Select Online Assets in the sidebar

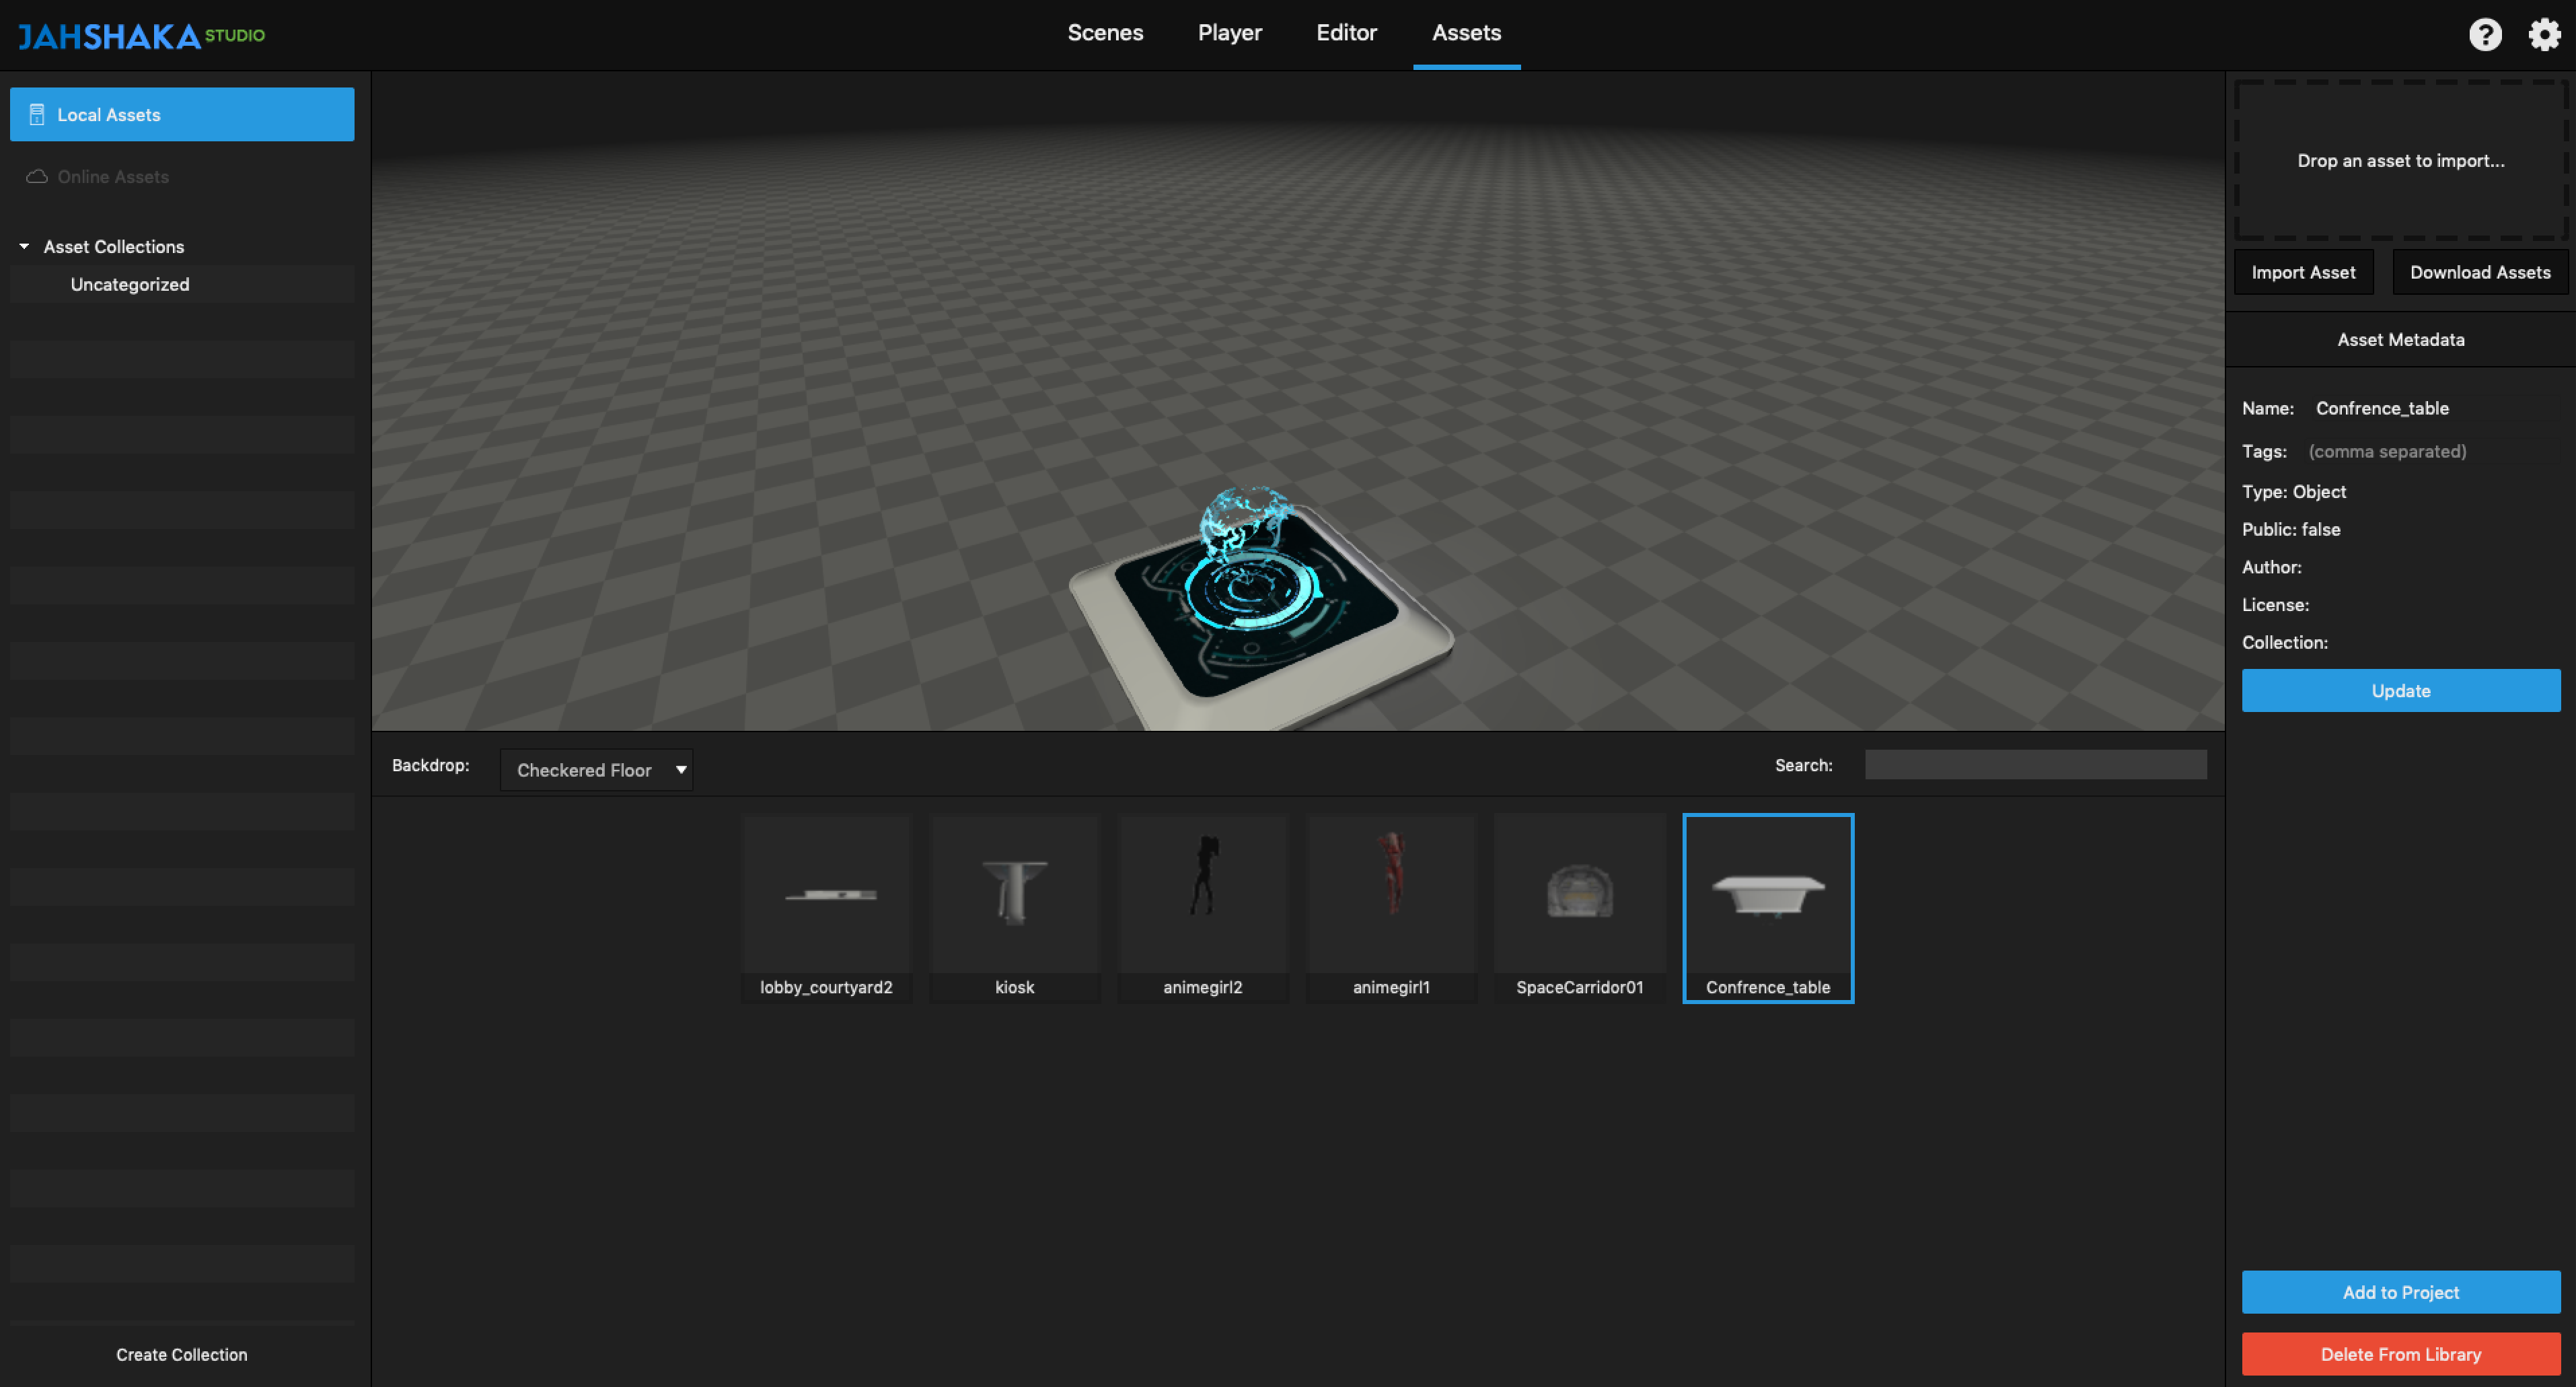click(x=182, y=177)
